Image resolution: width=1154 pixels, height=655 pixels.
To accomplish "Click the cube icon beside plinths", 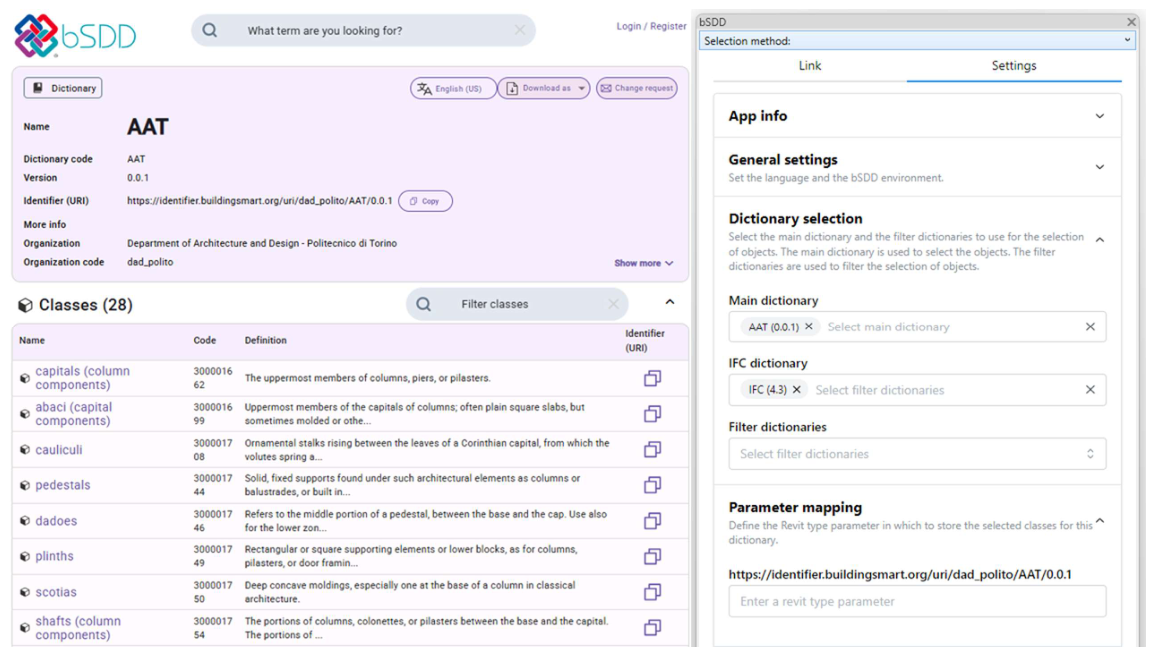I will (x=24, y=556).
